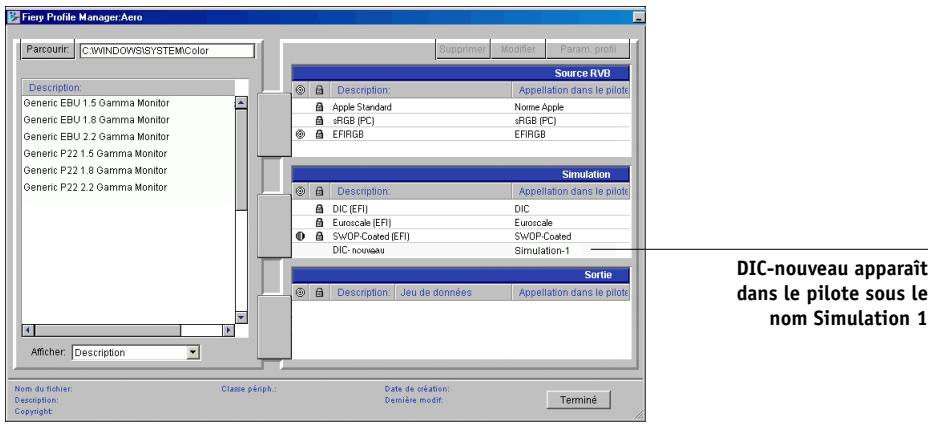931x425 pixels.
Task: Click the lock icon for Apple Standard
Action: click(319, 107)
